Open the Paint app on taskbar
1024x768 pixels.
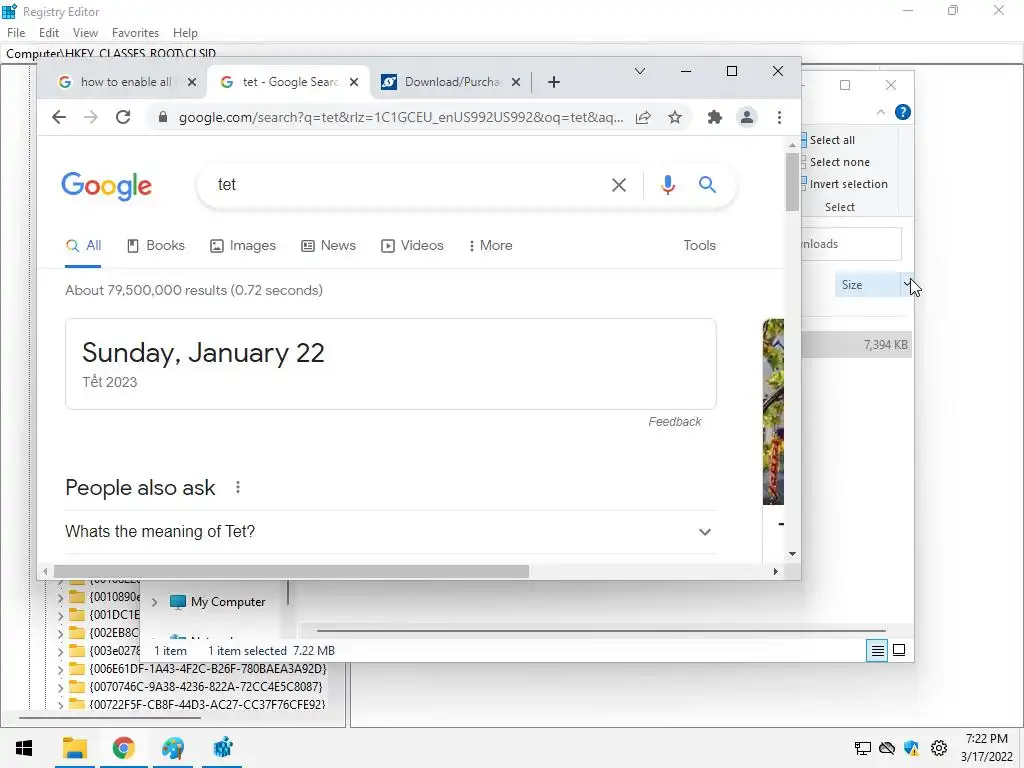click(173, 748)
